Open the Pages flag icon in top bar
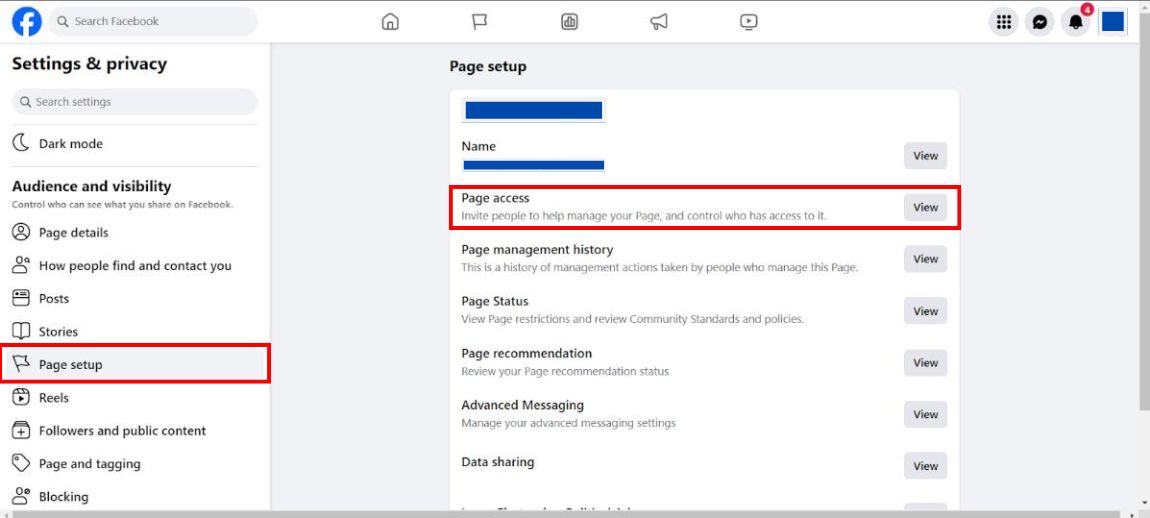This screenshot has width=1150, height=518. [x=480, y=22]
